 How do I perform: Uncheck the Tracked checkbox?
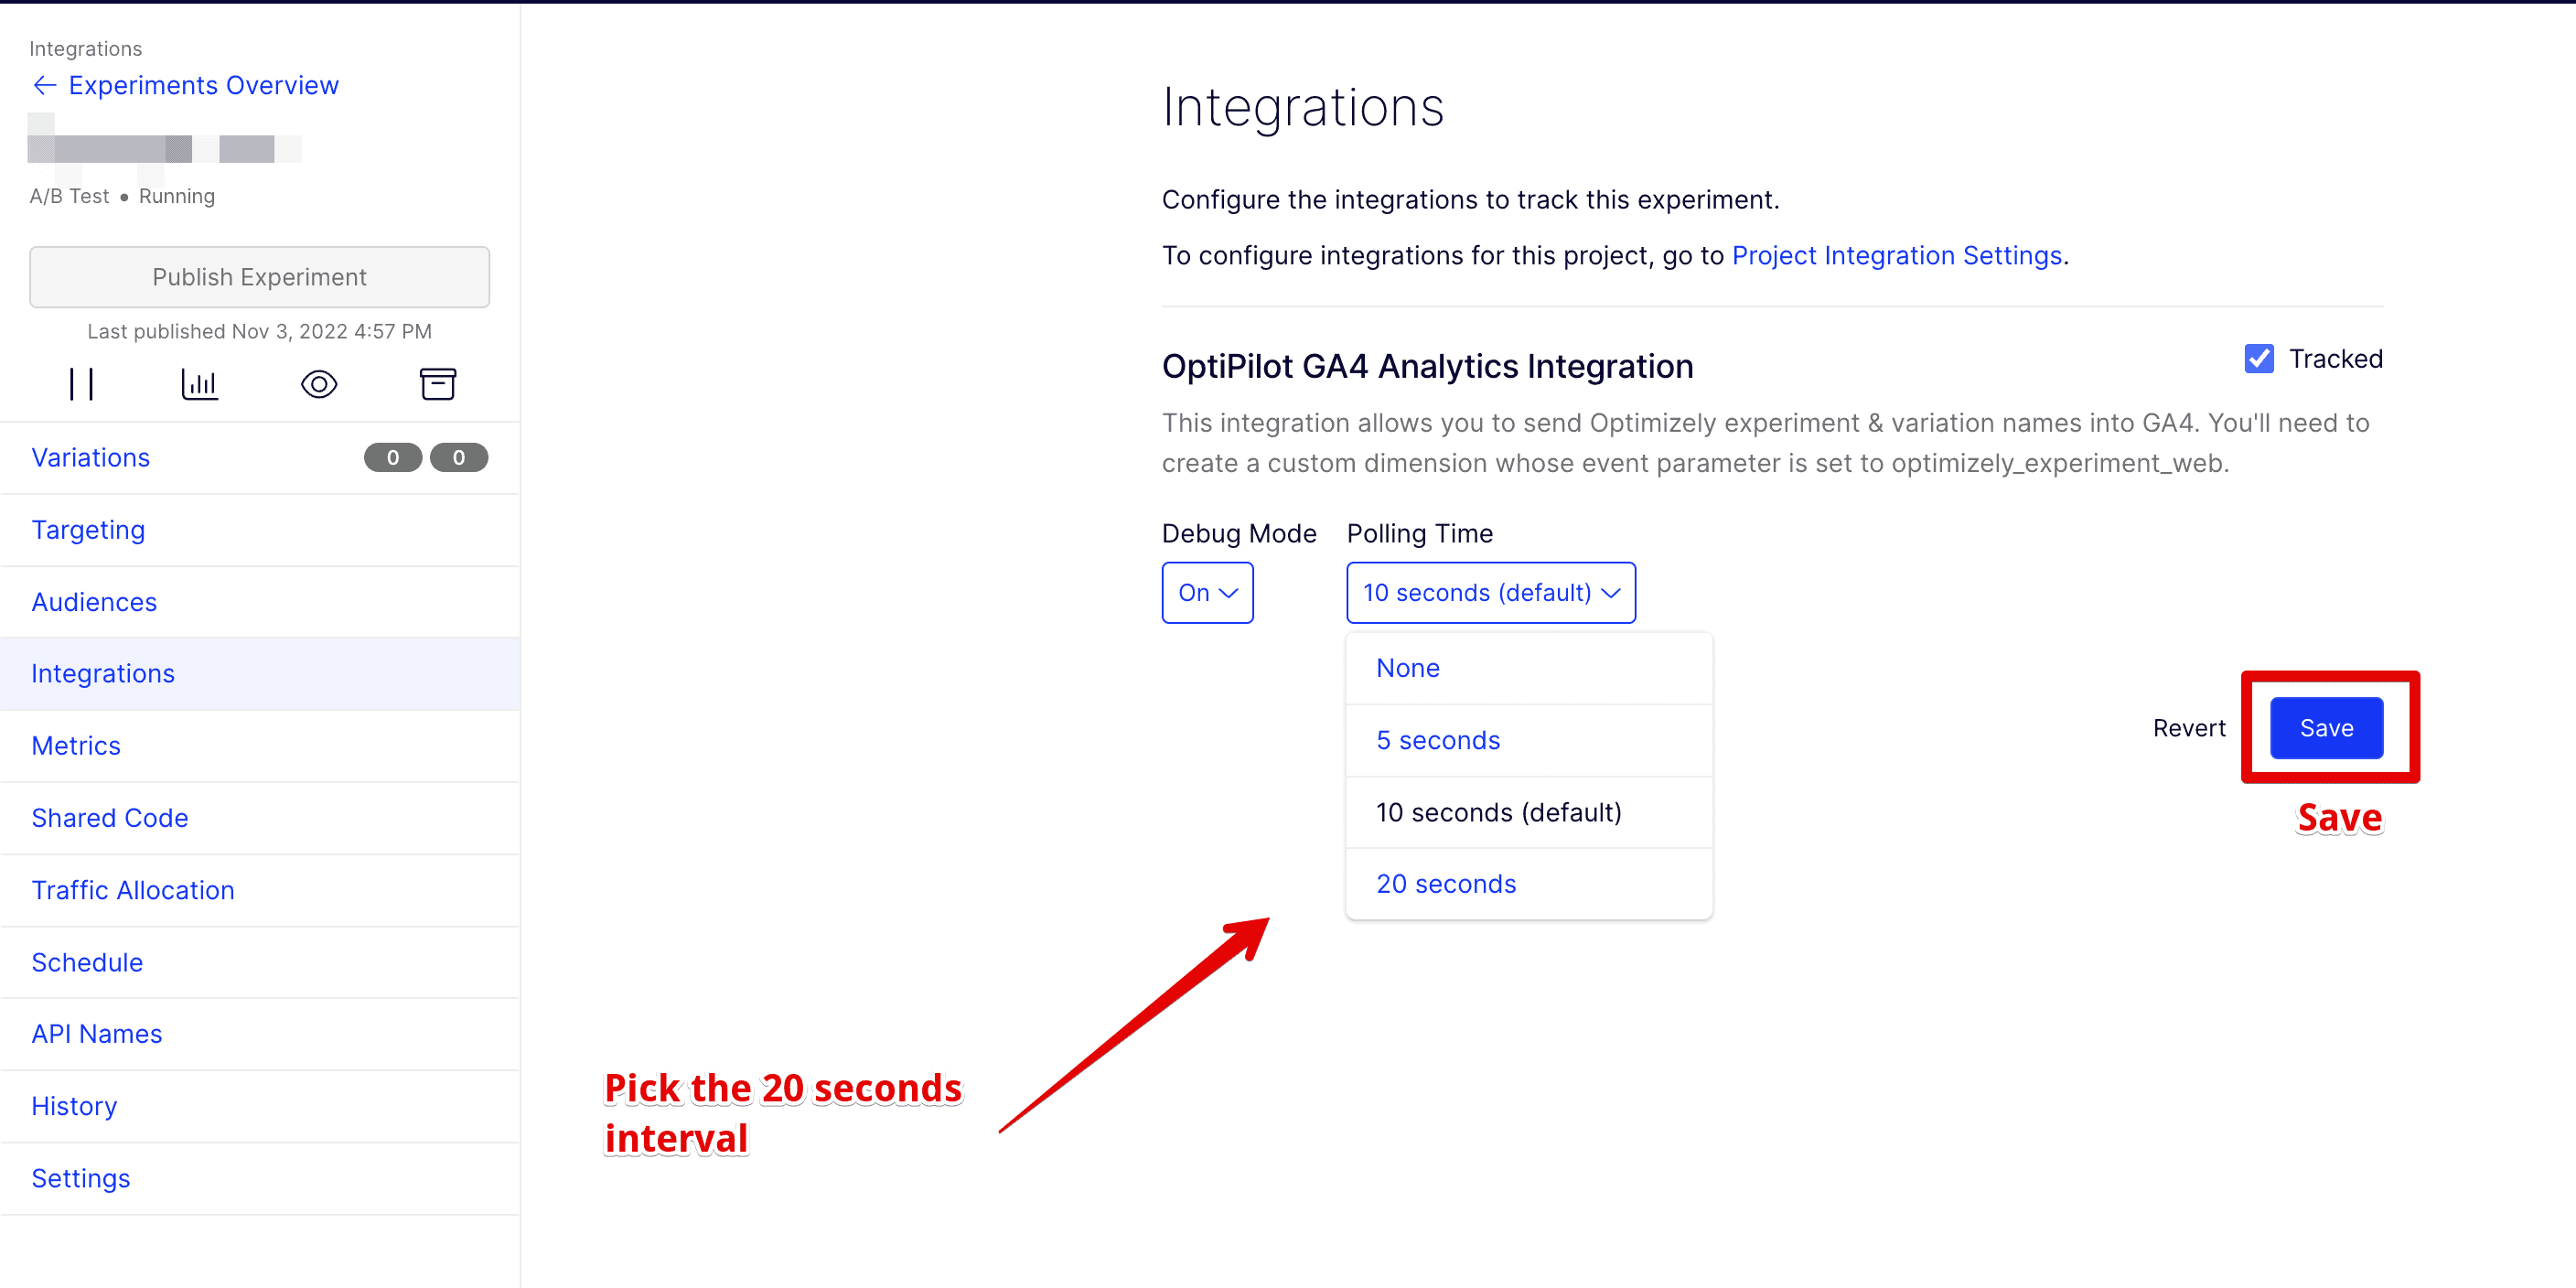pos(2259,359)
